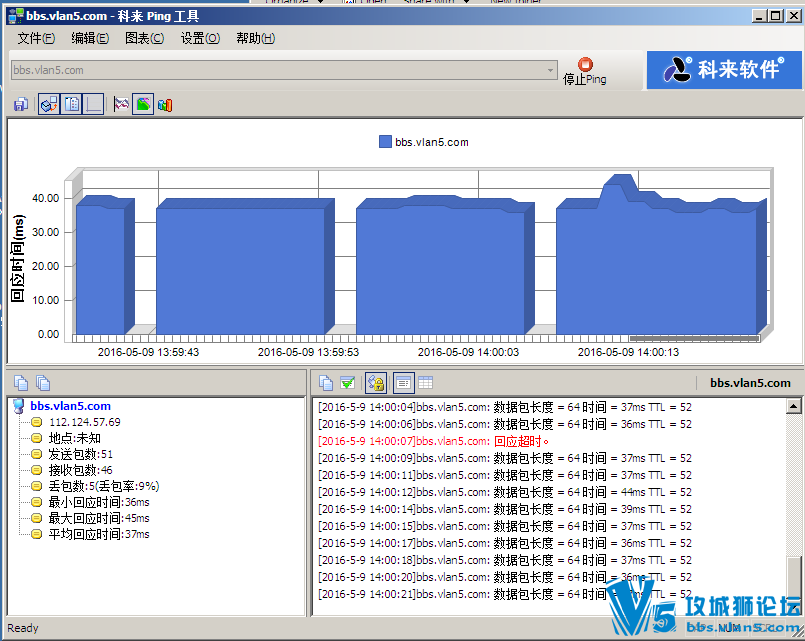Image resolution: width=805 pixels, height=641 pixels.
Task: Toggle the padlock scroll-lock icon in log toolbar
Action: click(x=376, y=383)
